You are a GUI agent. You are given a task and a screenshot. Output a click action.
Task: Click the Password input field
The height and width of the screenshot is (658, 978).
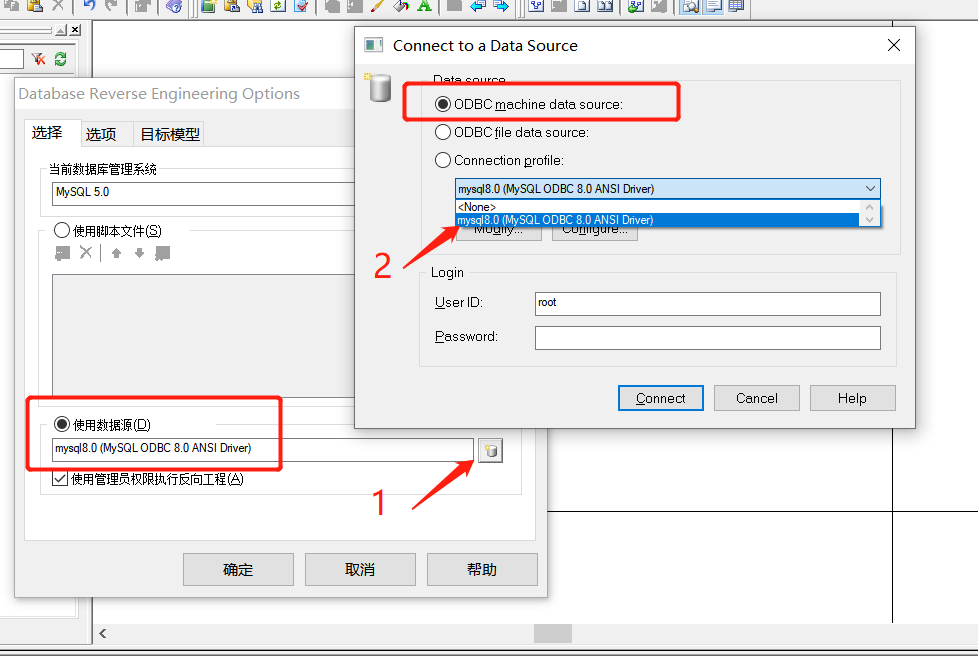point(707,338)
